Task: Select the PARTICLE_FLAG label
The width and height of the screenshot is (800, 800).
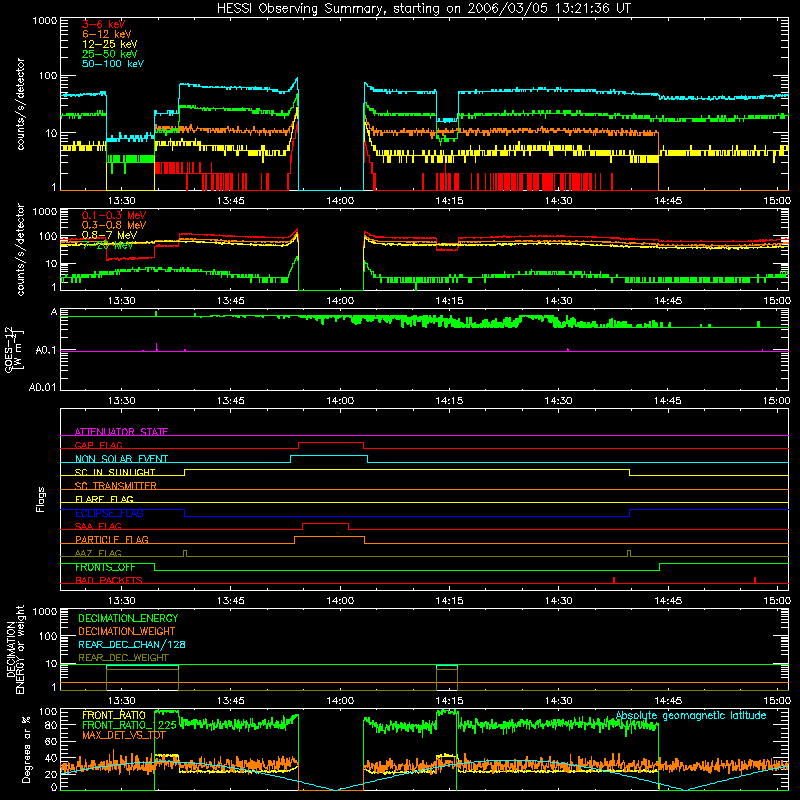Action: tap(112, 539)
